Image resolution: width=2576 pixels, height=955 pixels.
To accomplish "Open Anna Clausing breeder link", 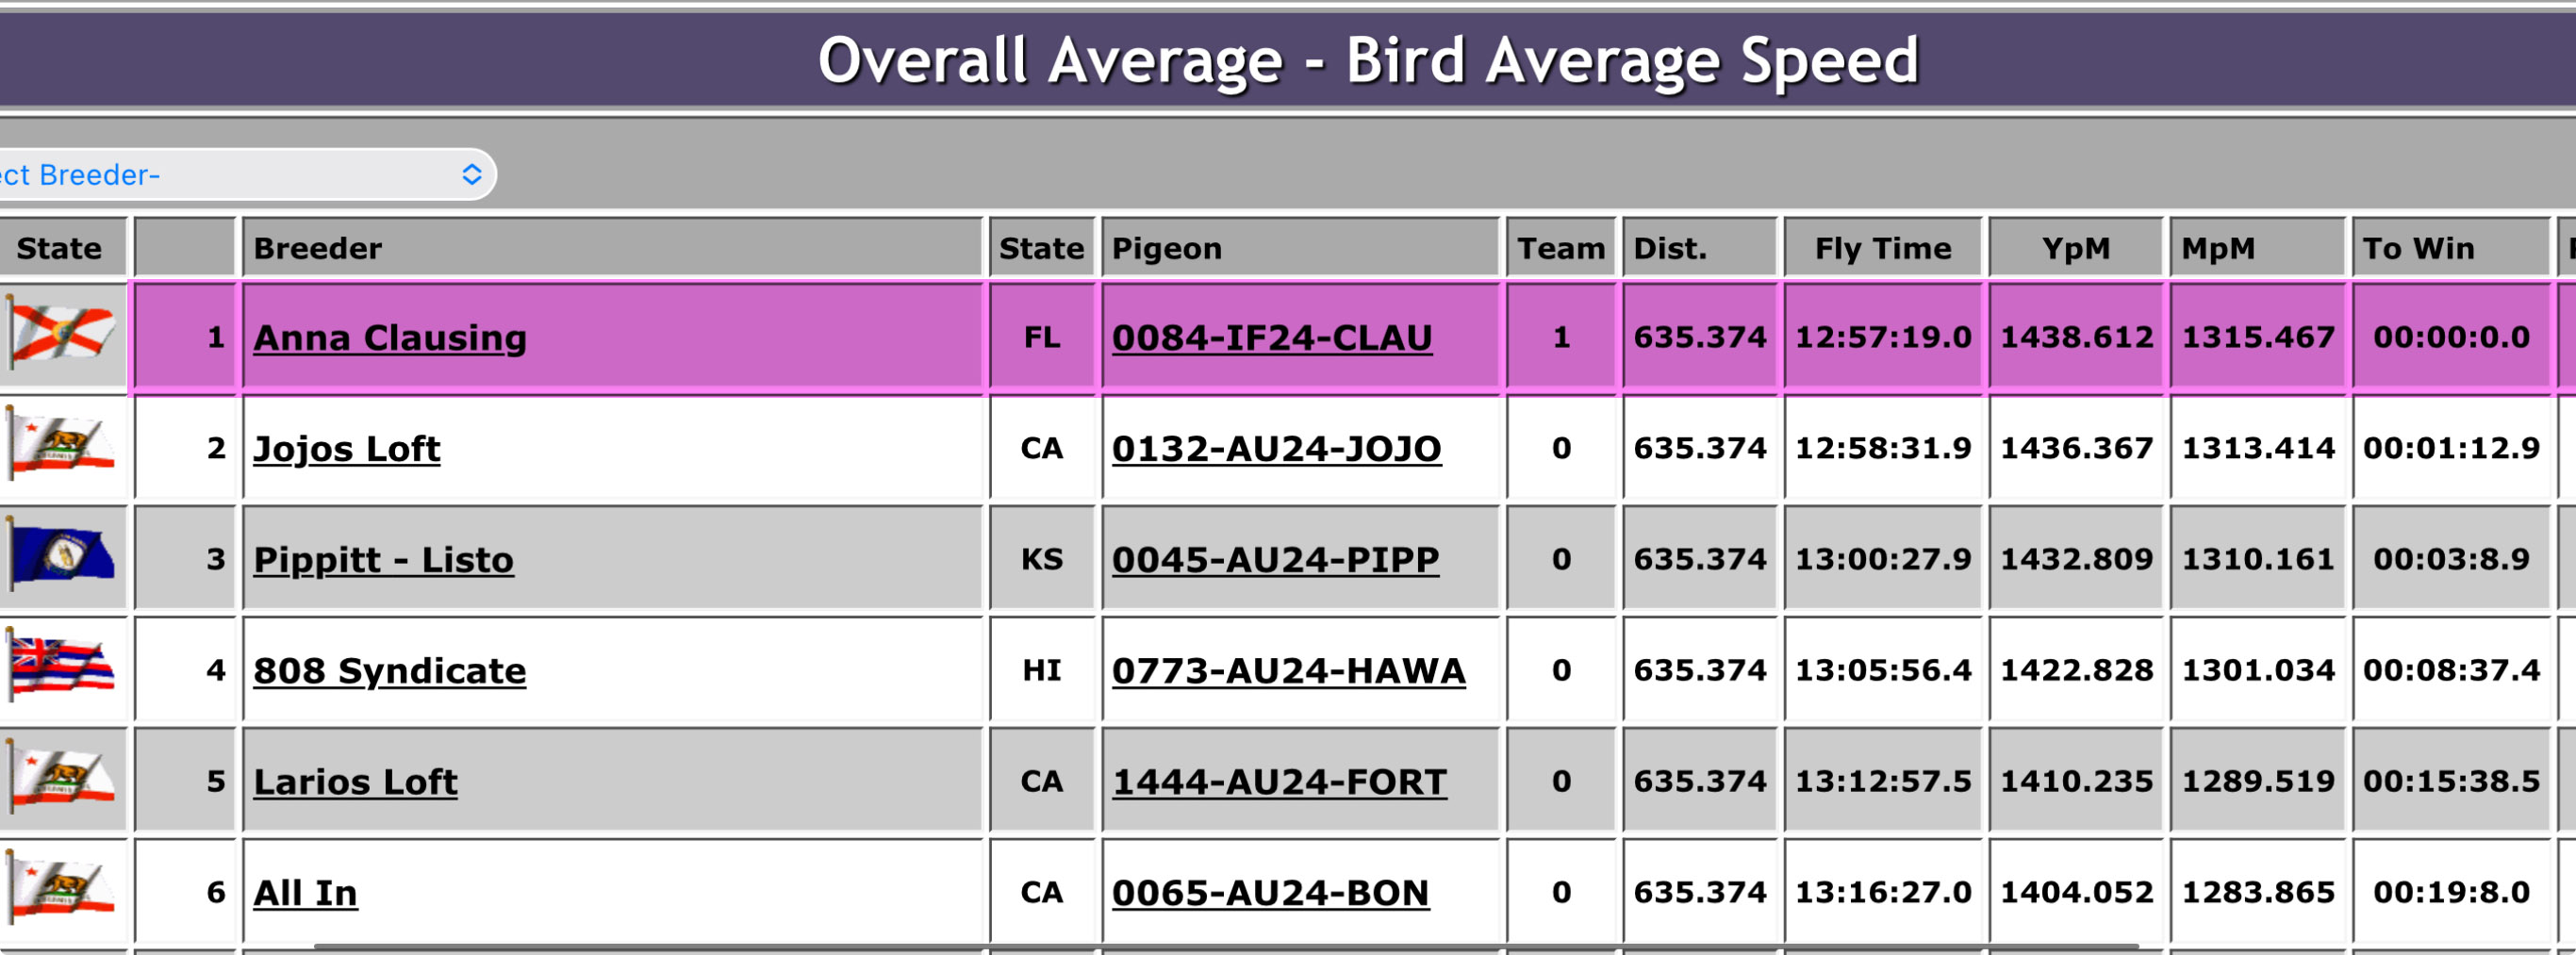I will (390, 338).
